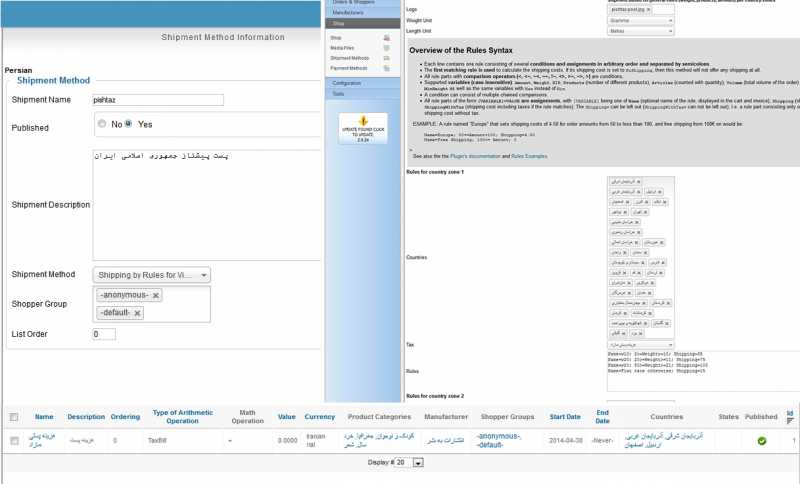Click the Payment Methods sidebar icon
The height and width of the screenshot is (484, 800).
386,68
